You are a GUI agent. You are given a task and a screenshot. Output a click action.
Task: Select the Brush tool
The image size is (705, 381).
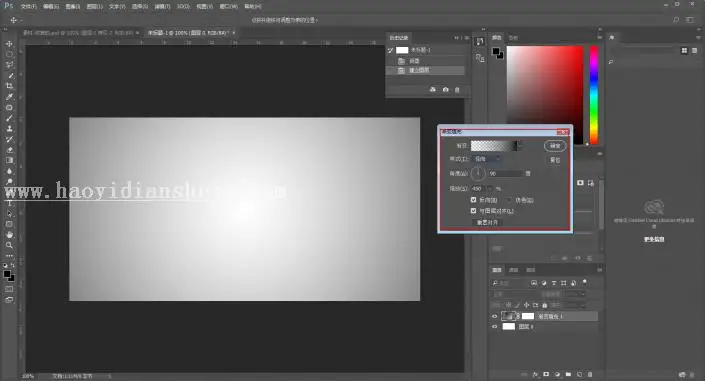click(x=9, y=118)
